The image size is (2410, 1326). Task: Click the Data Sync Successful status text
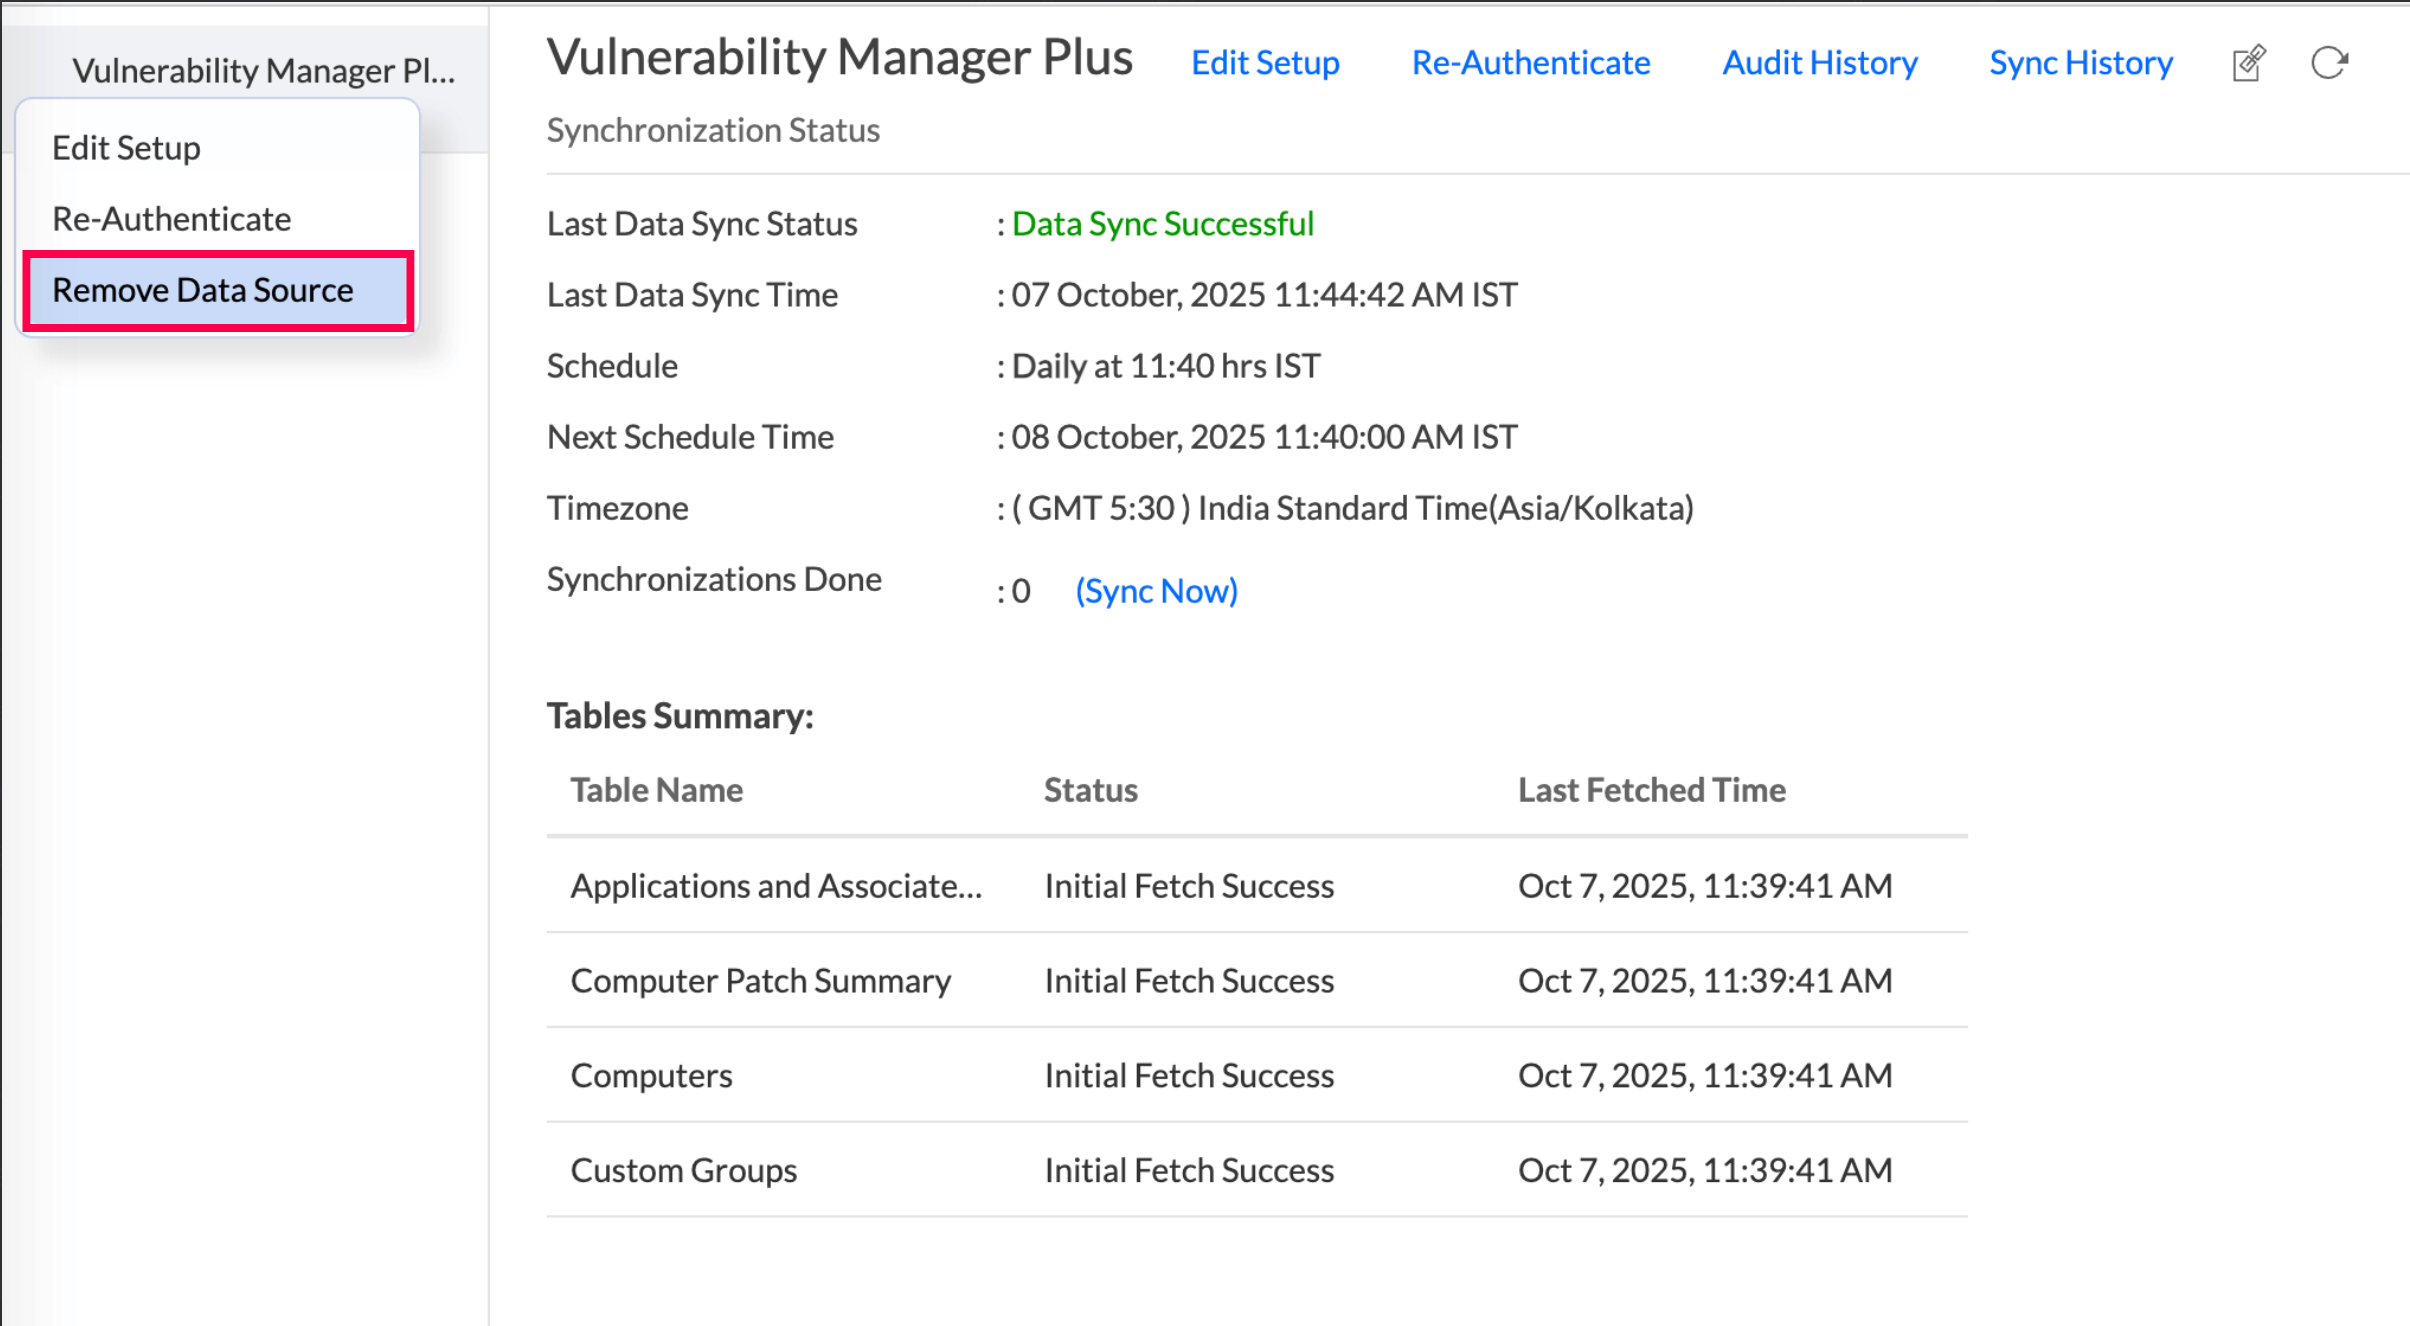(x=1162, y=224)
